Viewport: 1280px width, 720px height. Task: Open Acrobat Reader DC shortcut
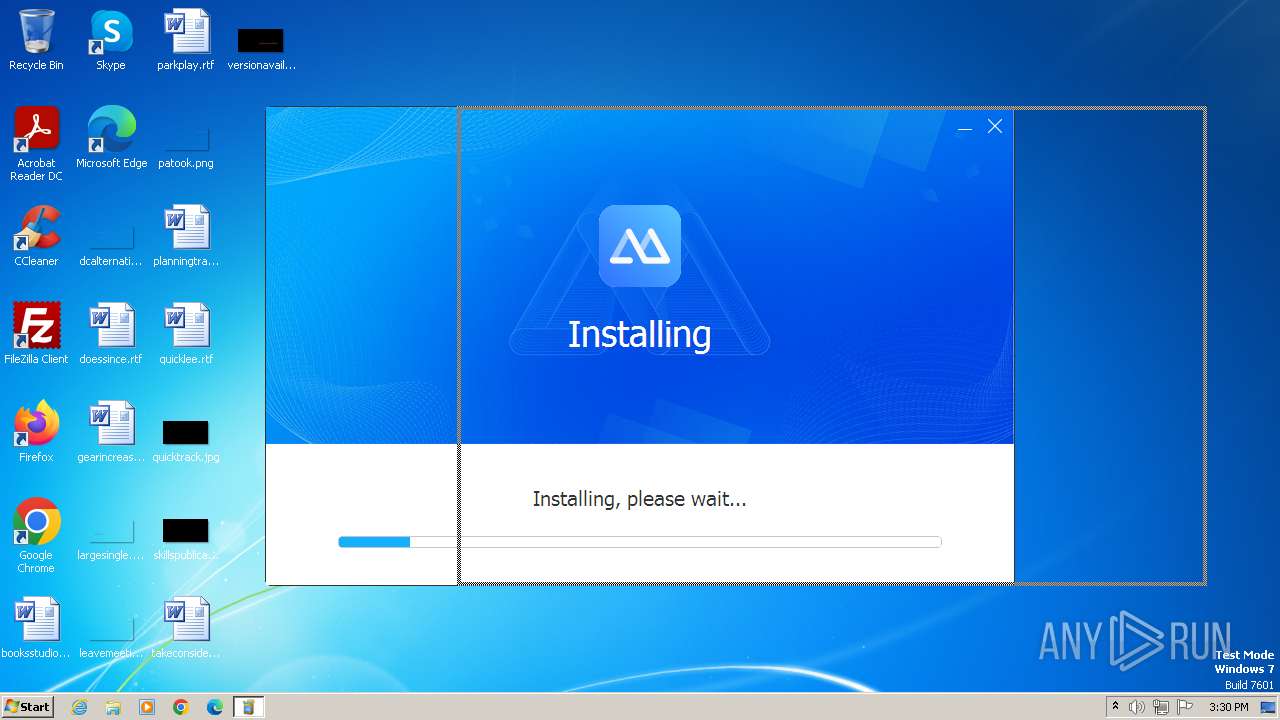click(36, 144)
